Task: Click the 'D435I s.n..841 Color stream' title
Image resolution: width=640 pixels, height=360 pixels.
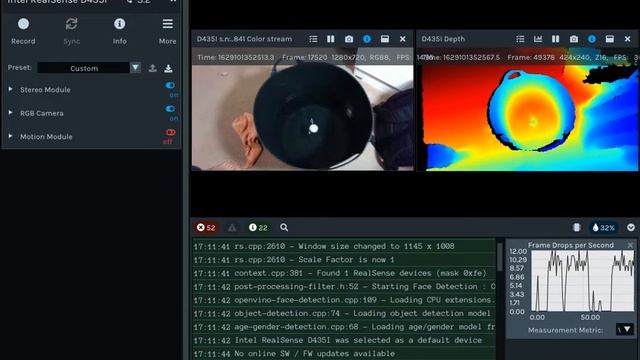Action: 244,39
